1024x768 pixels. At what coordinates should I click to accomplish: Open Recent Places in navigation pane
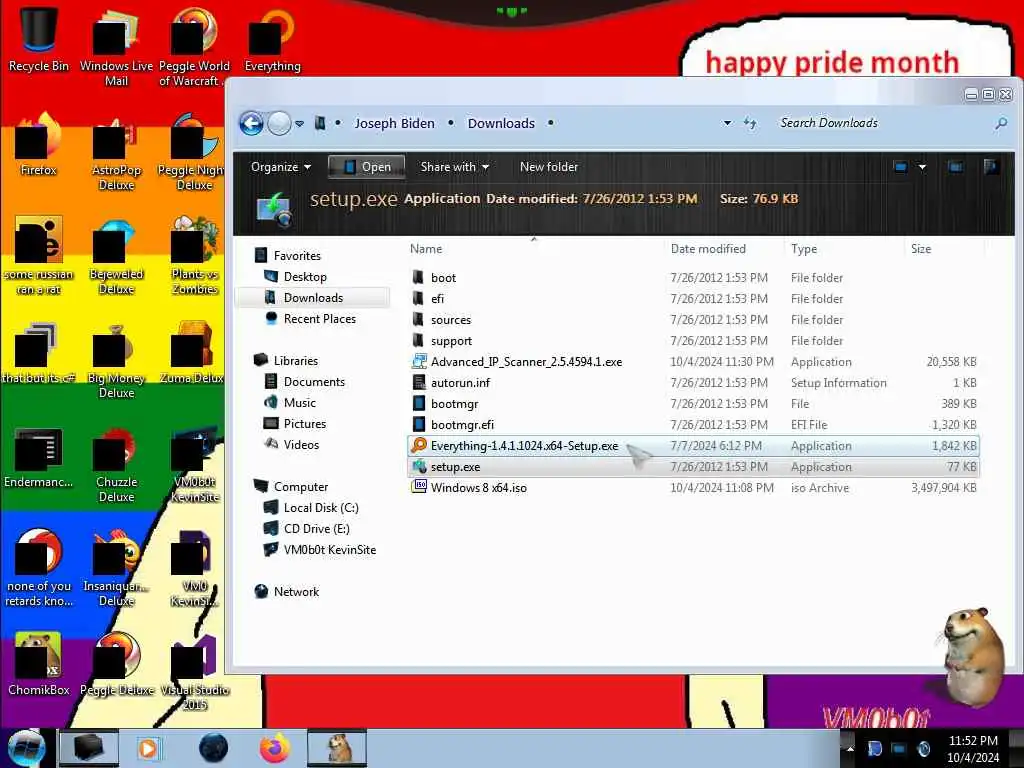point(320,319)
